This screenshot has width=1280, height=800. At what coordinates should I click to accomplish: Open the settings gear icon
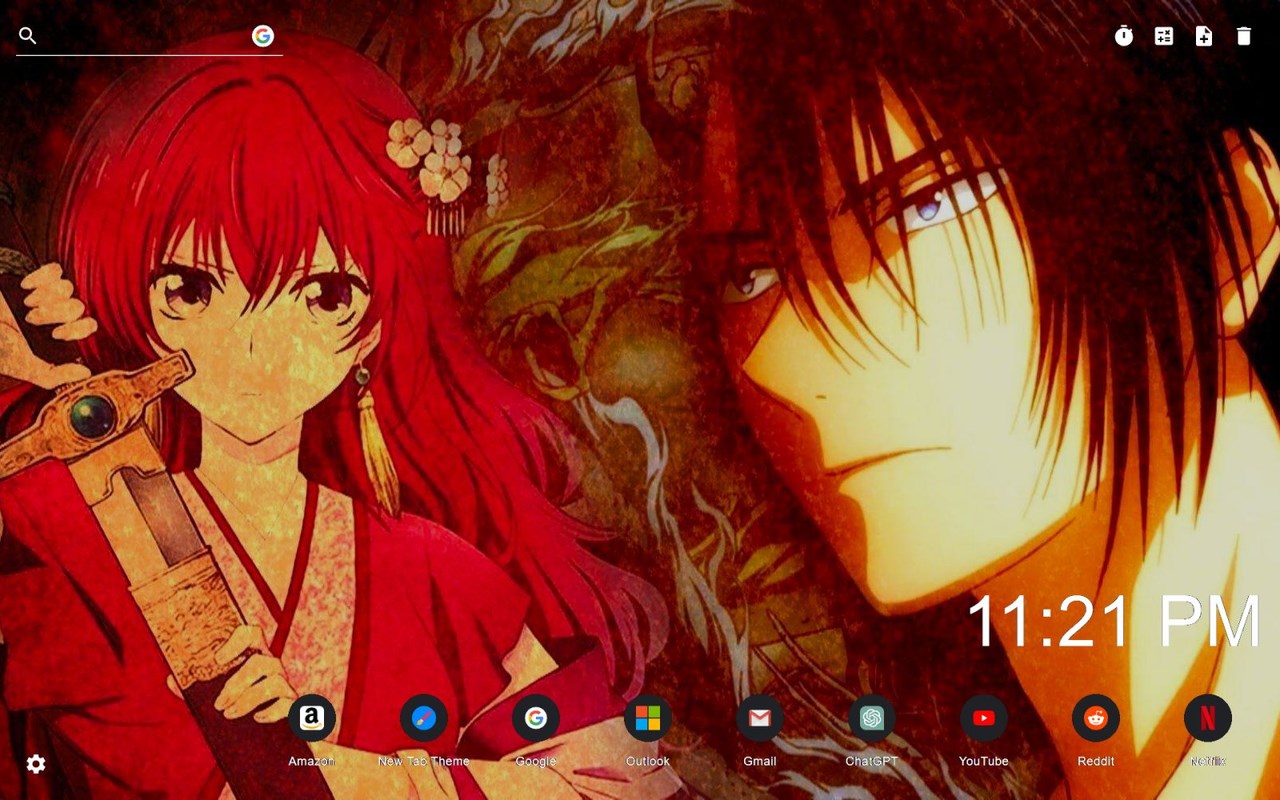pyautogui.click(x=36, y=764)
